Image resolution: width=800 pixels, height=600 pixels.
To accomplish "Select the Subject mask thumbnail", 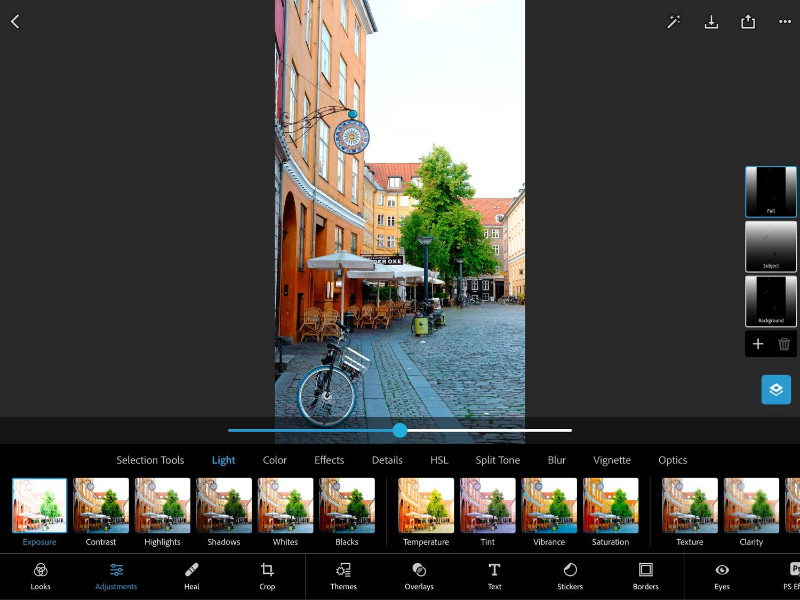I will 770,246.
